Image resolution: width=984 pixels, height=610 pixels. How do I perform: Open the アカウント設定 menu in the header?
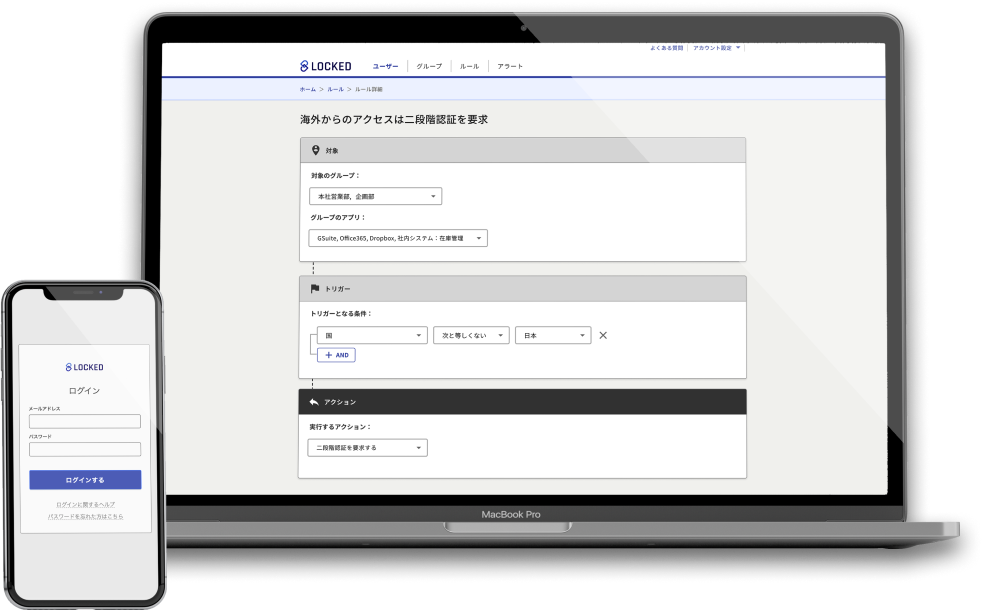tap(717, 47)
